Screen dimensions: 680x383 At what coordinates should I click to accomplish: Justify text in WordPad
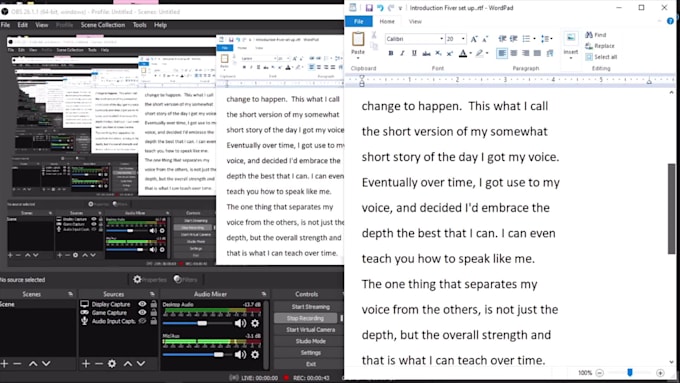tap(537, 53)
